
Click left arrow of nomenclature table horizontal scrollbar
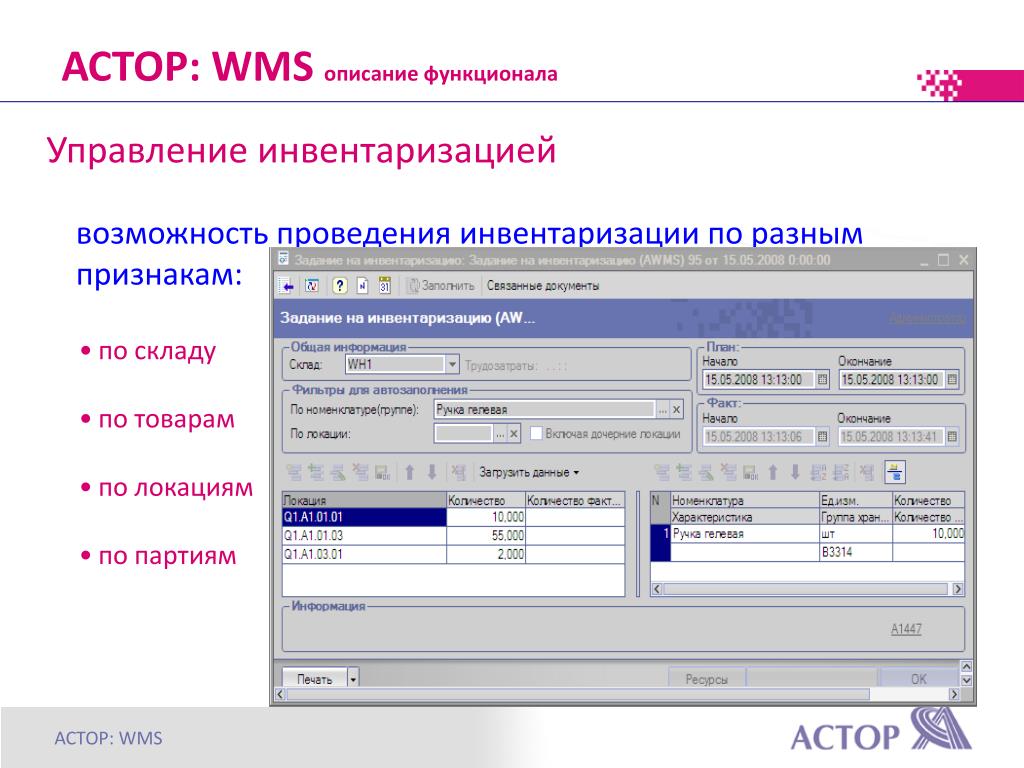(657, 589)
